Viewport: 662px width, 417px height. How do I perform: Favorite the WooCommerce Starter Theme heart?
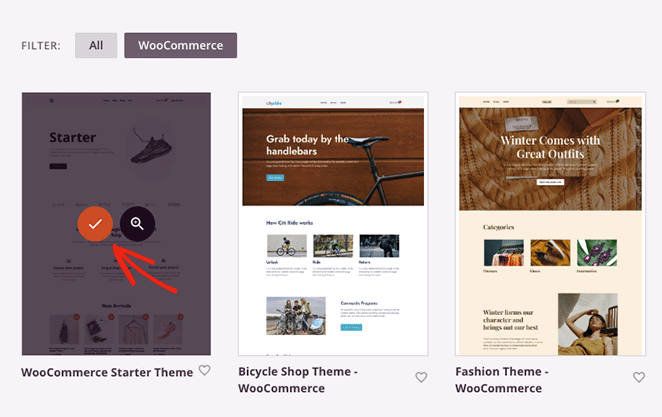click(x=205, y=370)
